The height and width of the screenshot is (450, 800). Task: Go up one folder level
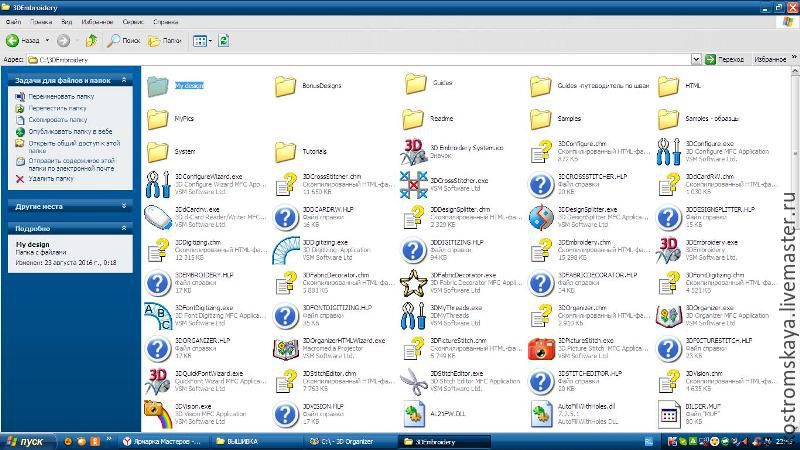tap(91, 40)
